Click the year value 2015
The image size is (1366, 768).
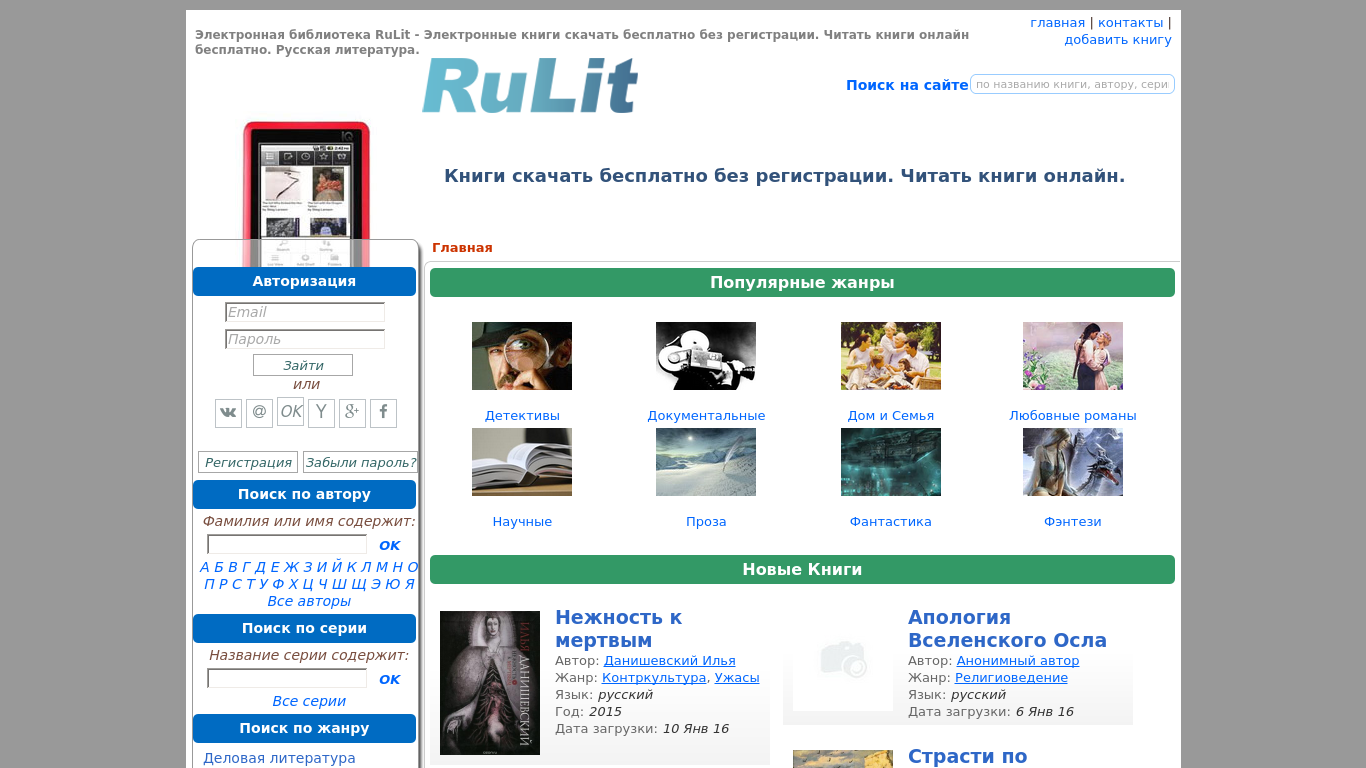605,712
